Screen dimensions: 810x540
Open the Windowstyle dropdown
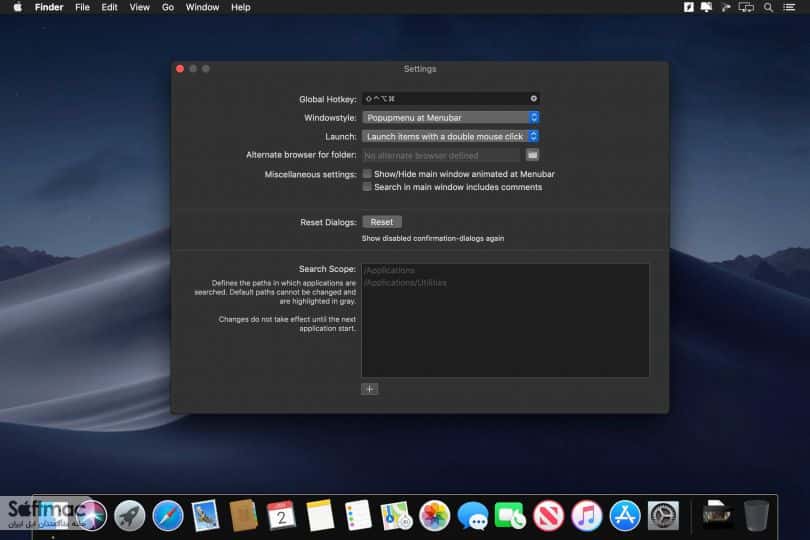tap(450, 117)
